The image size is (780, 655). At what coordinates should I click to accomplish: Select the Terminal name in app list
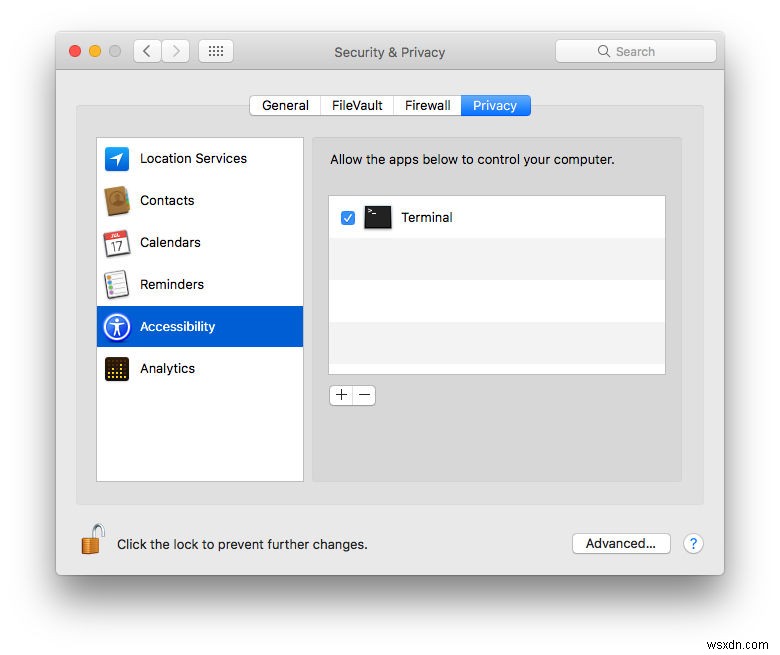(427, 217)
